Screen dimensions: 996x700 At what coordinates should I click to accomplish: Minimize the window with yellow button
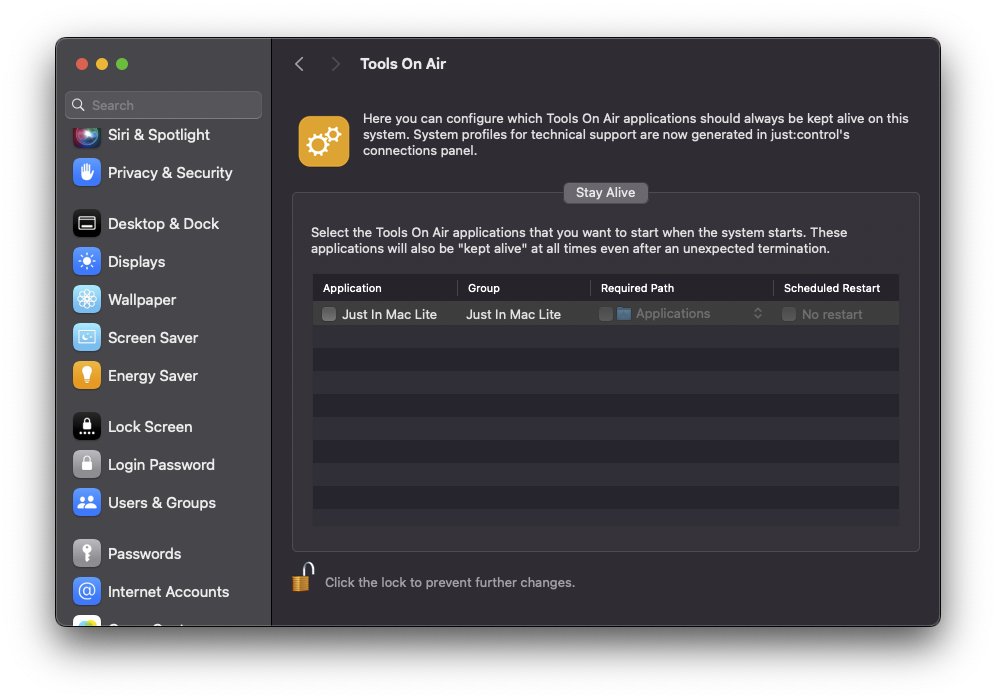coord(102,64)
